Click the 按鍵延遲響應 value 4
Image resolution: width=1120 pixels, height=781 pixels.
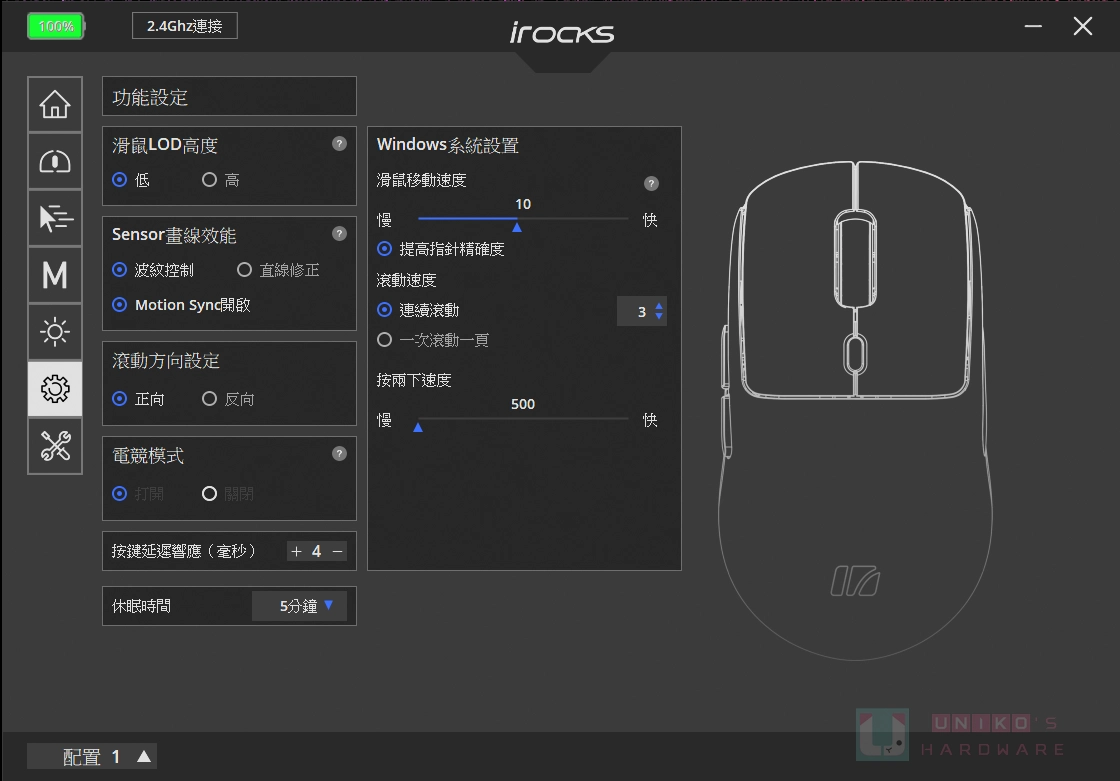pyautogui.click(x=316, y=552)
